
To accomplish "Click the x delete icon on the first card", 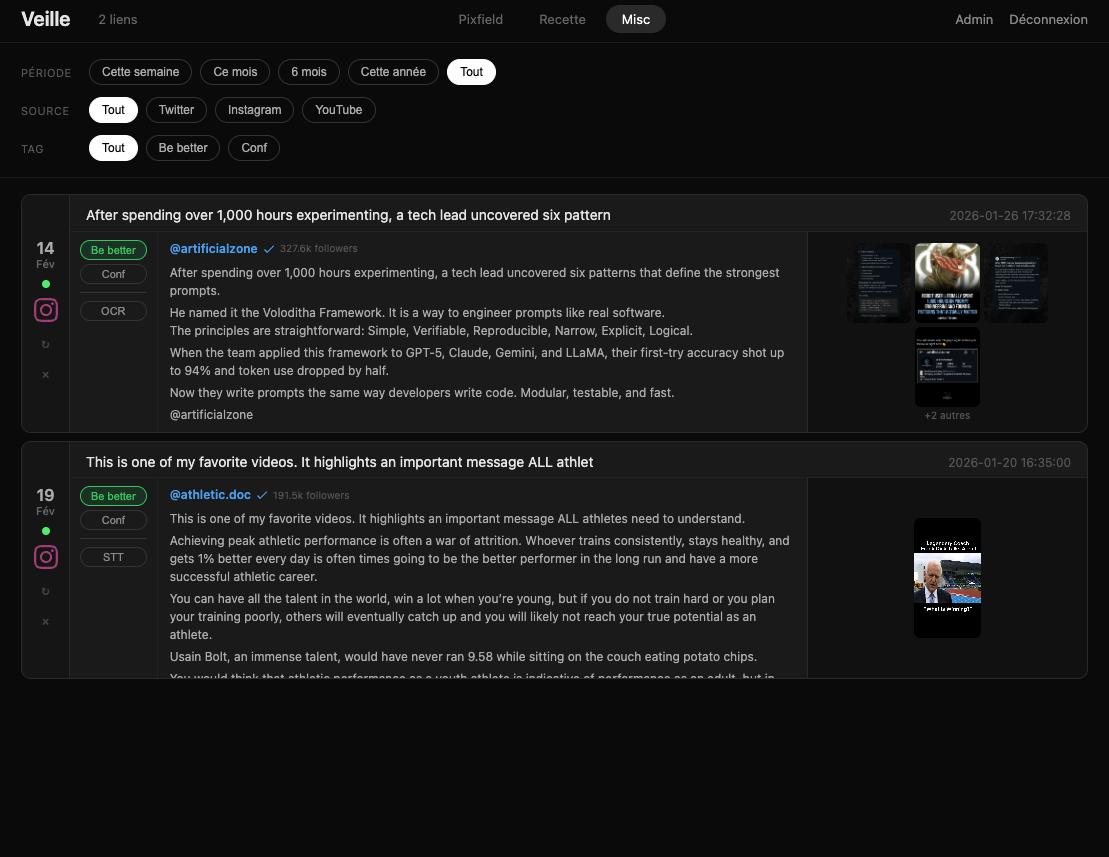I will 45,374.
